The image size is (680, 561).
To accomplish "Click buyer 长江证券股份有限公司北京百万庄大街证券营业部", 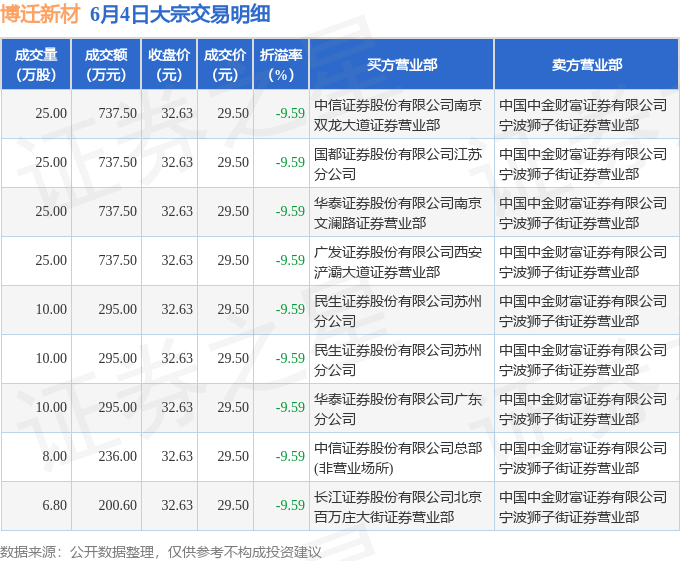I will pyautogui.click(x=398, y=507).
